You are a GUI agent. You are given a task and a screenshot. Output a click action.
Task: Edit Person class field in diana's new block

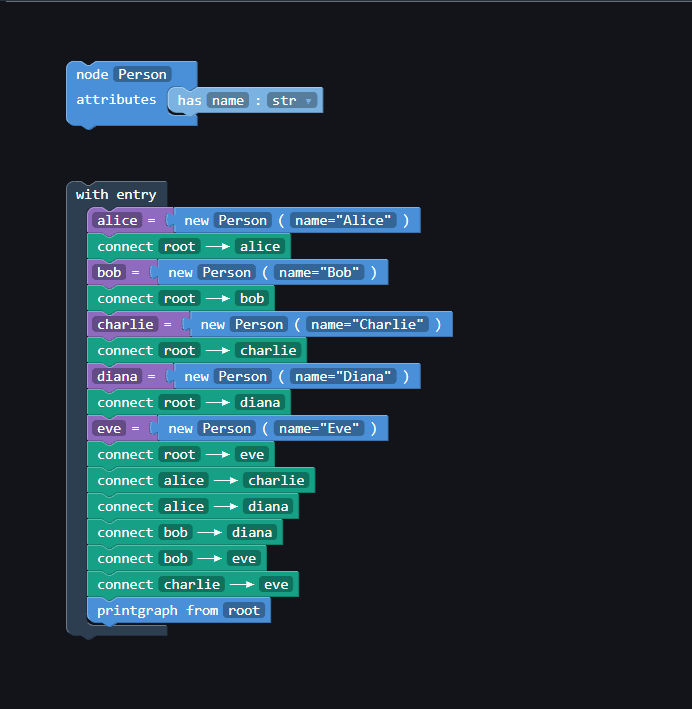tap(242, 376)
